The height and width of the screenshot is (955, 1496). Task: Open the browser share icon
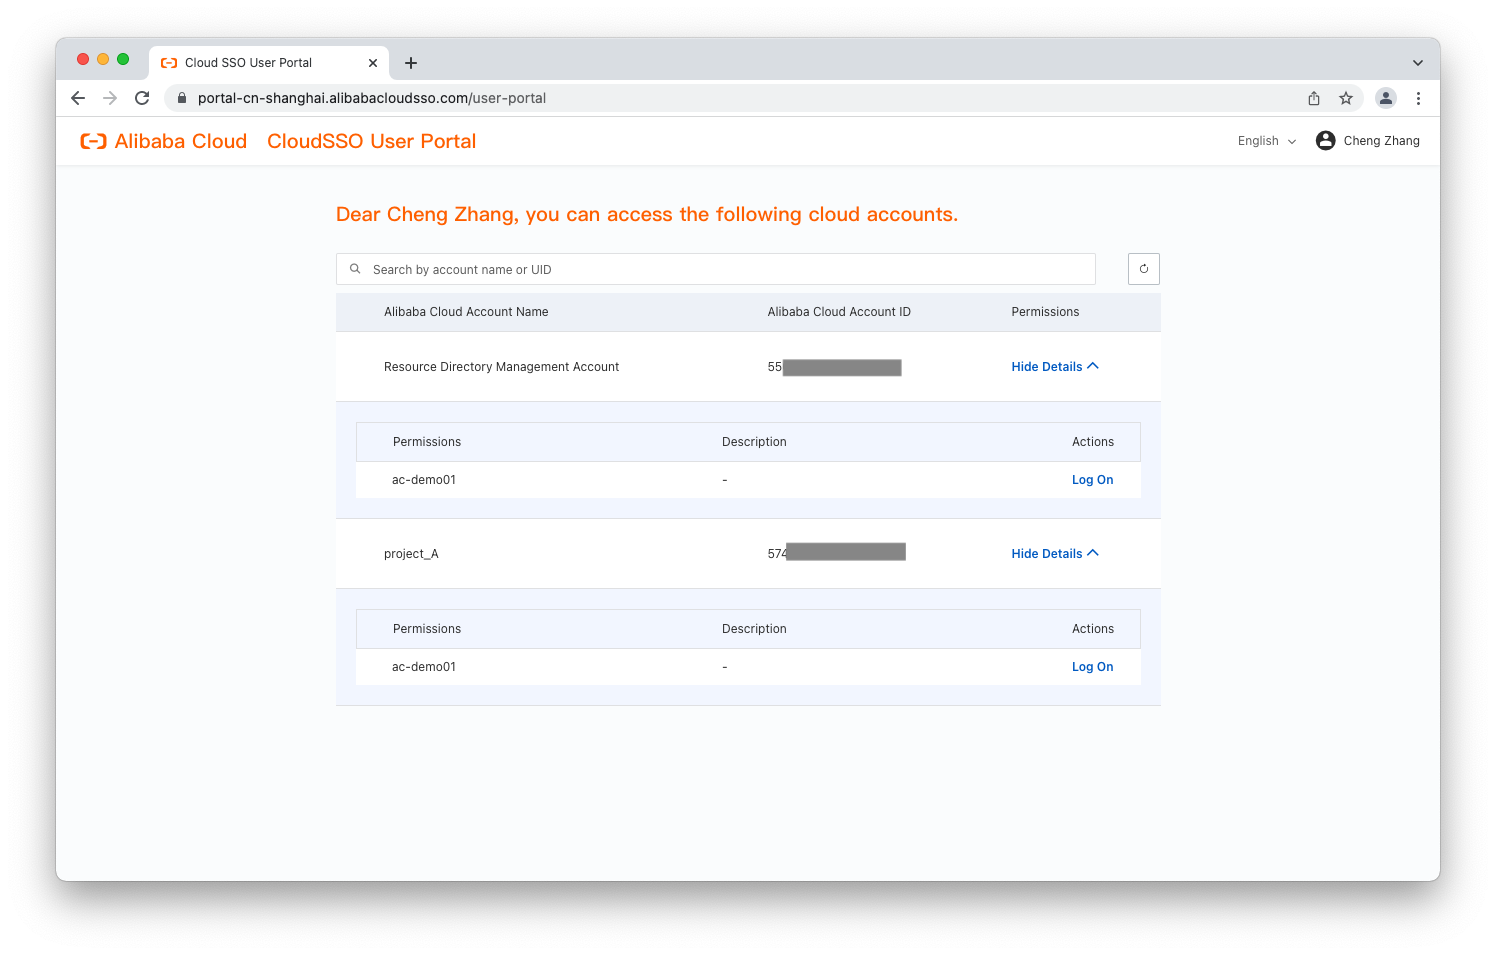(x=1314, y=98)
